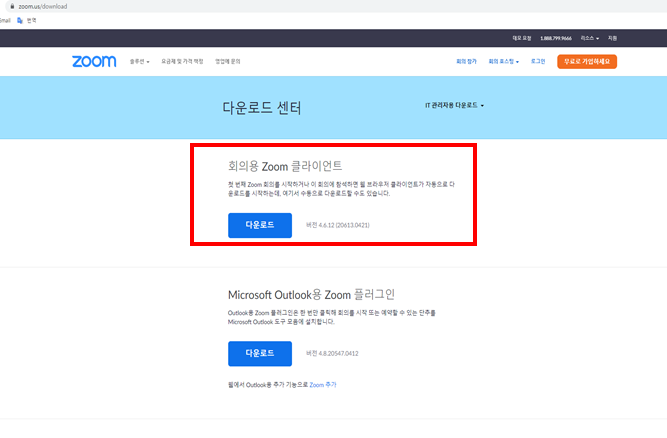
Task: Open 영업에 문의 page
Action: pyautogui.click(x=228, y=62)
